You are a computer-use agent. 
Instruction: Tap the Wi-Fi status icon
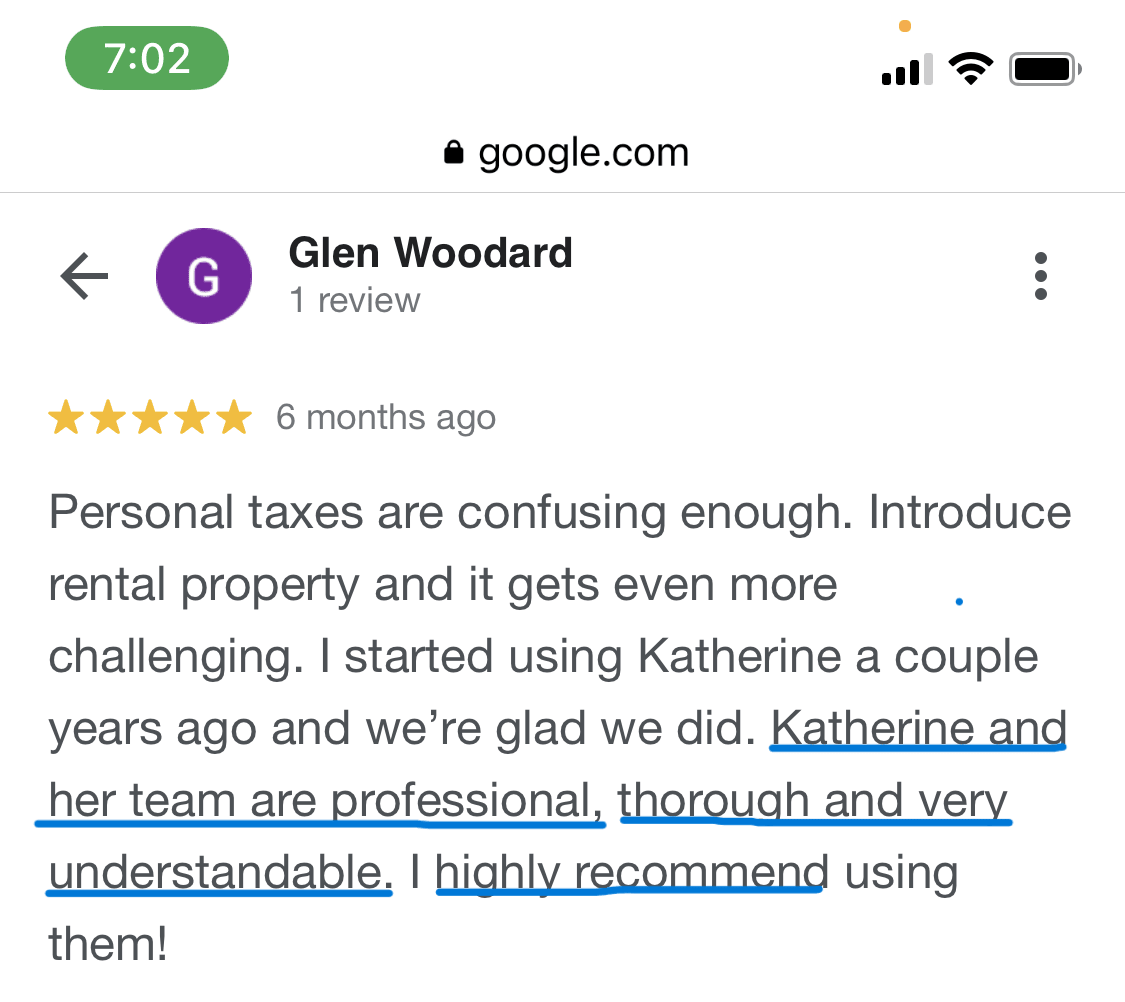(x=969, y=70)
